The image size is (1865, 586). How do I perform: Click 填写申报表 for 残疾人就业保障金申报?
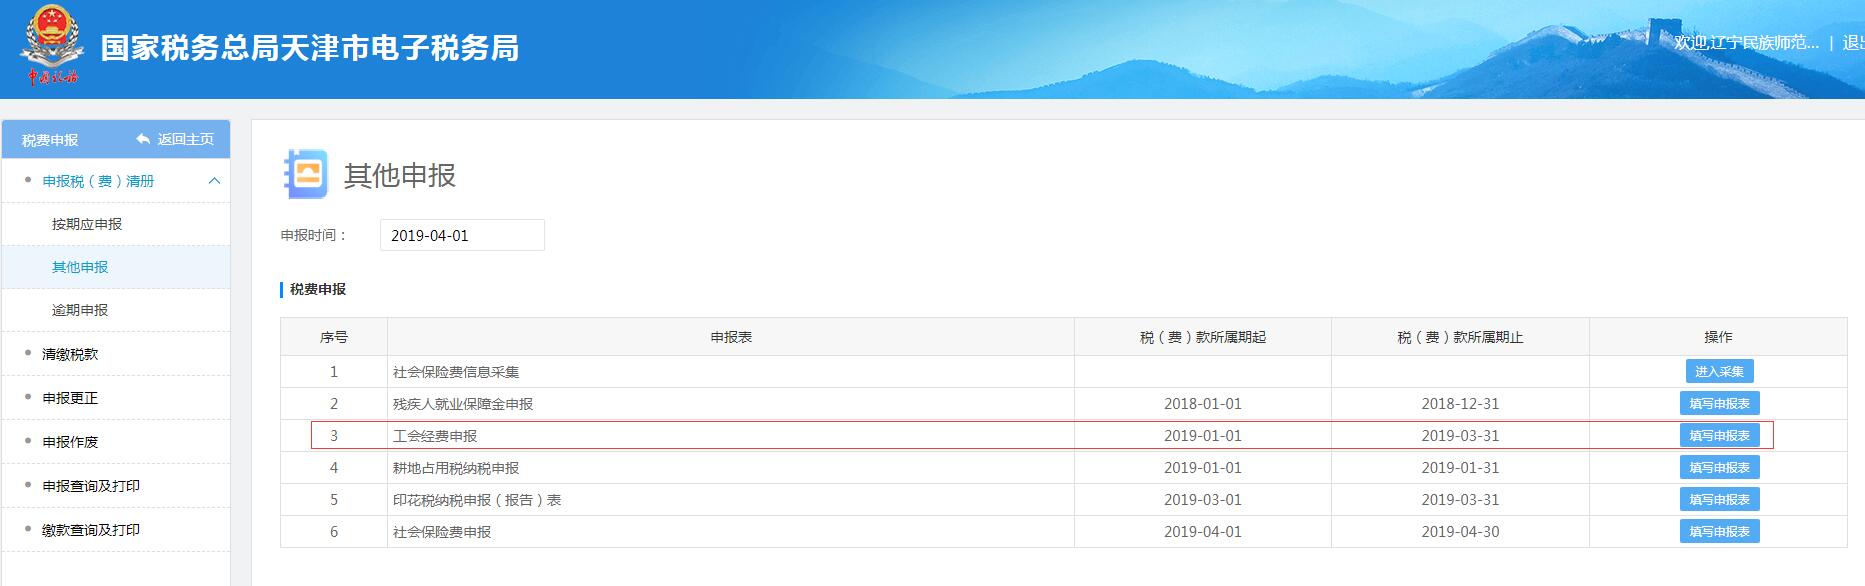[x=1719, y=403]
